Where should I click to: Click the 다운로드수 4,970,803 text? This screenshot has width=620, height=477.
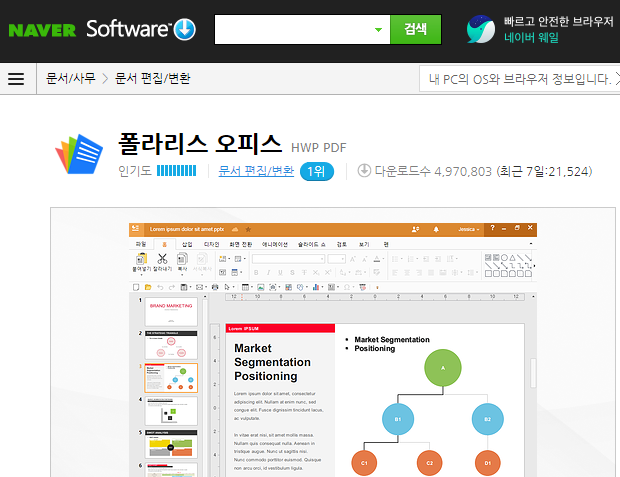pos(433,171)
